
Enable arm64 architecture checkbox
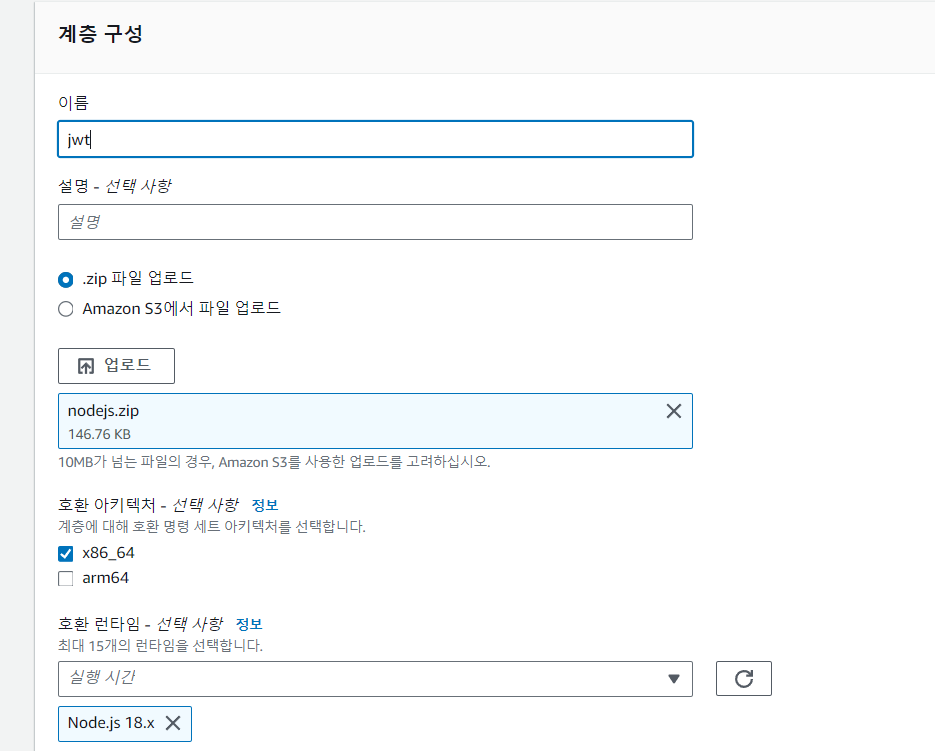66,578
